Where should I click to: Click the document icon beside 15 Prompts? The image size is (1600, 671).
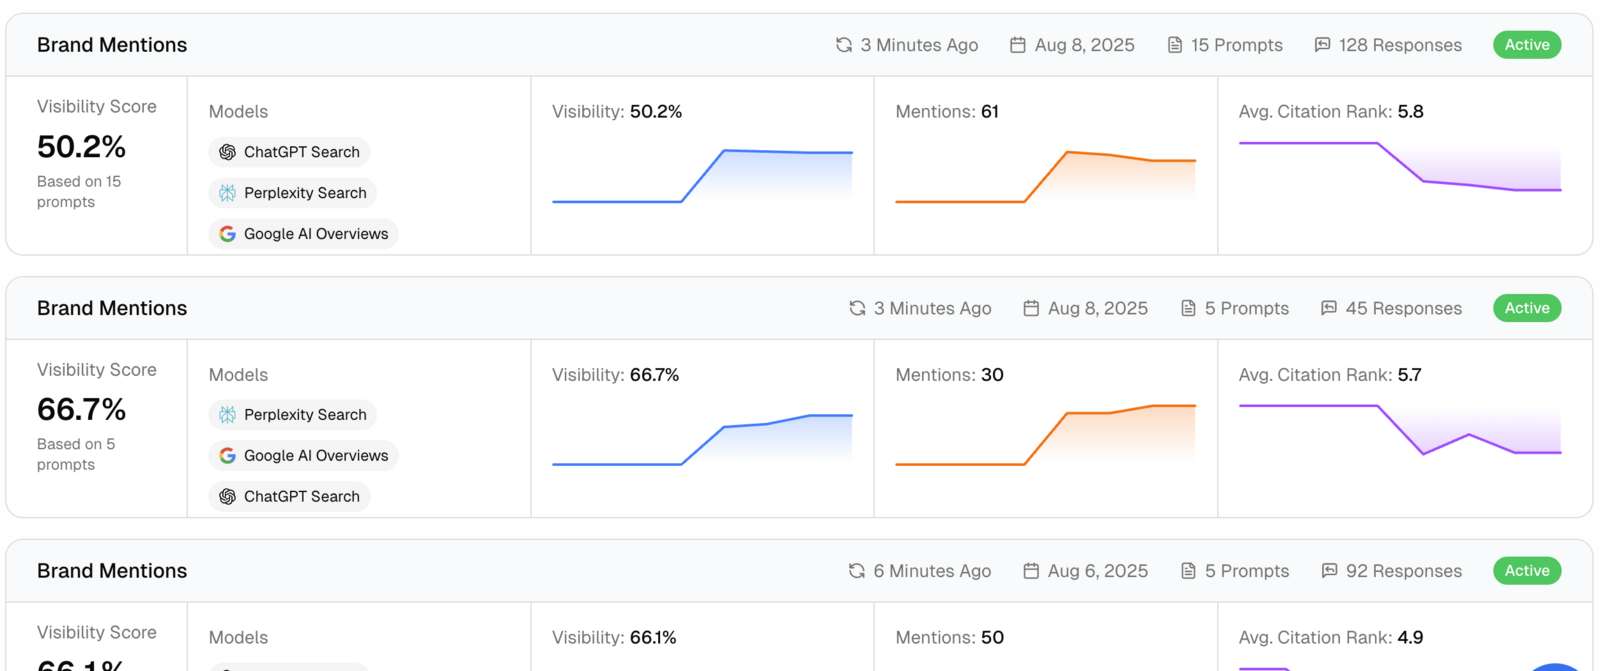click(1175, 45)
